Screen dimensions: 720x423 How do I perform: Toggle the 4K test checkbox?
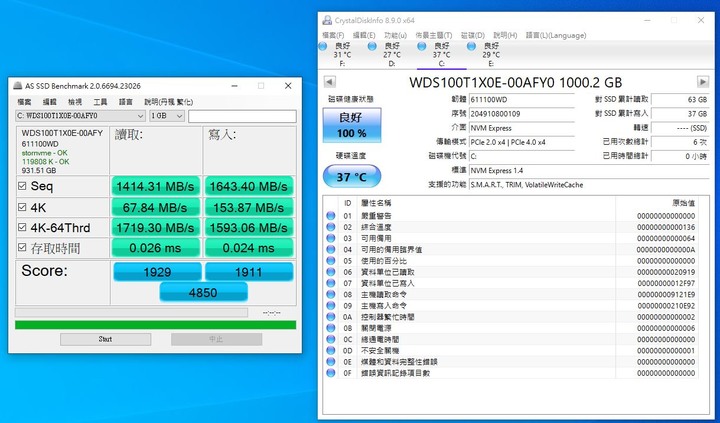pos(22,207)
